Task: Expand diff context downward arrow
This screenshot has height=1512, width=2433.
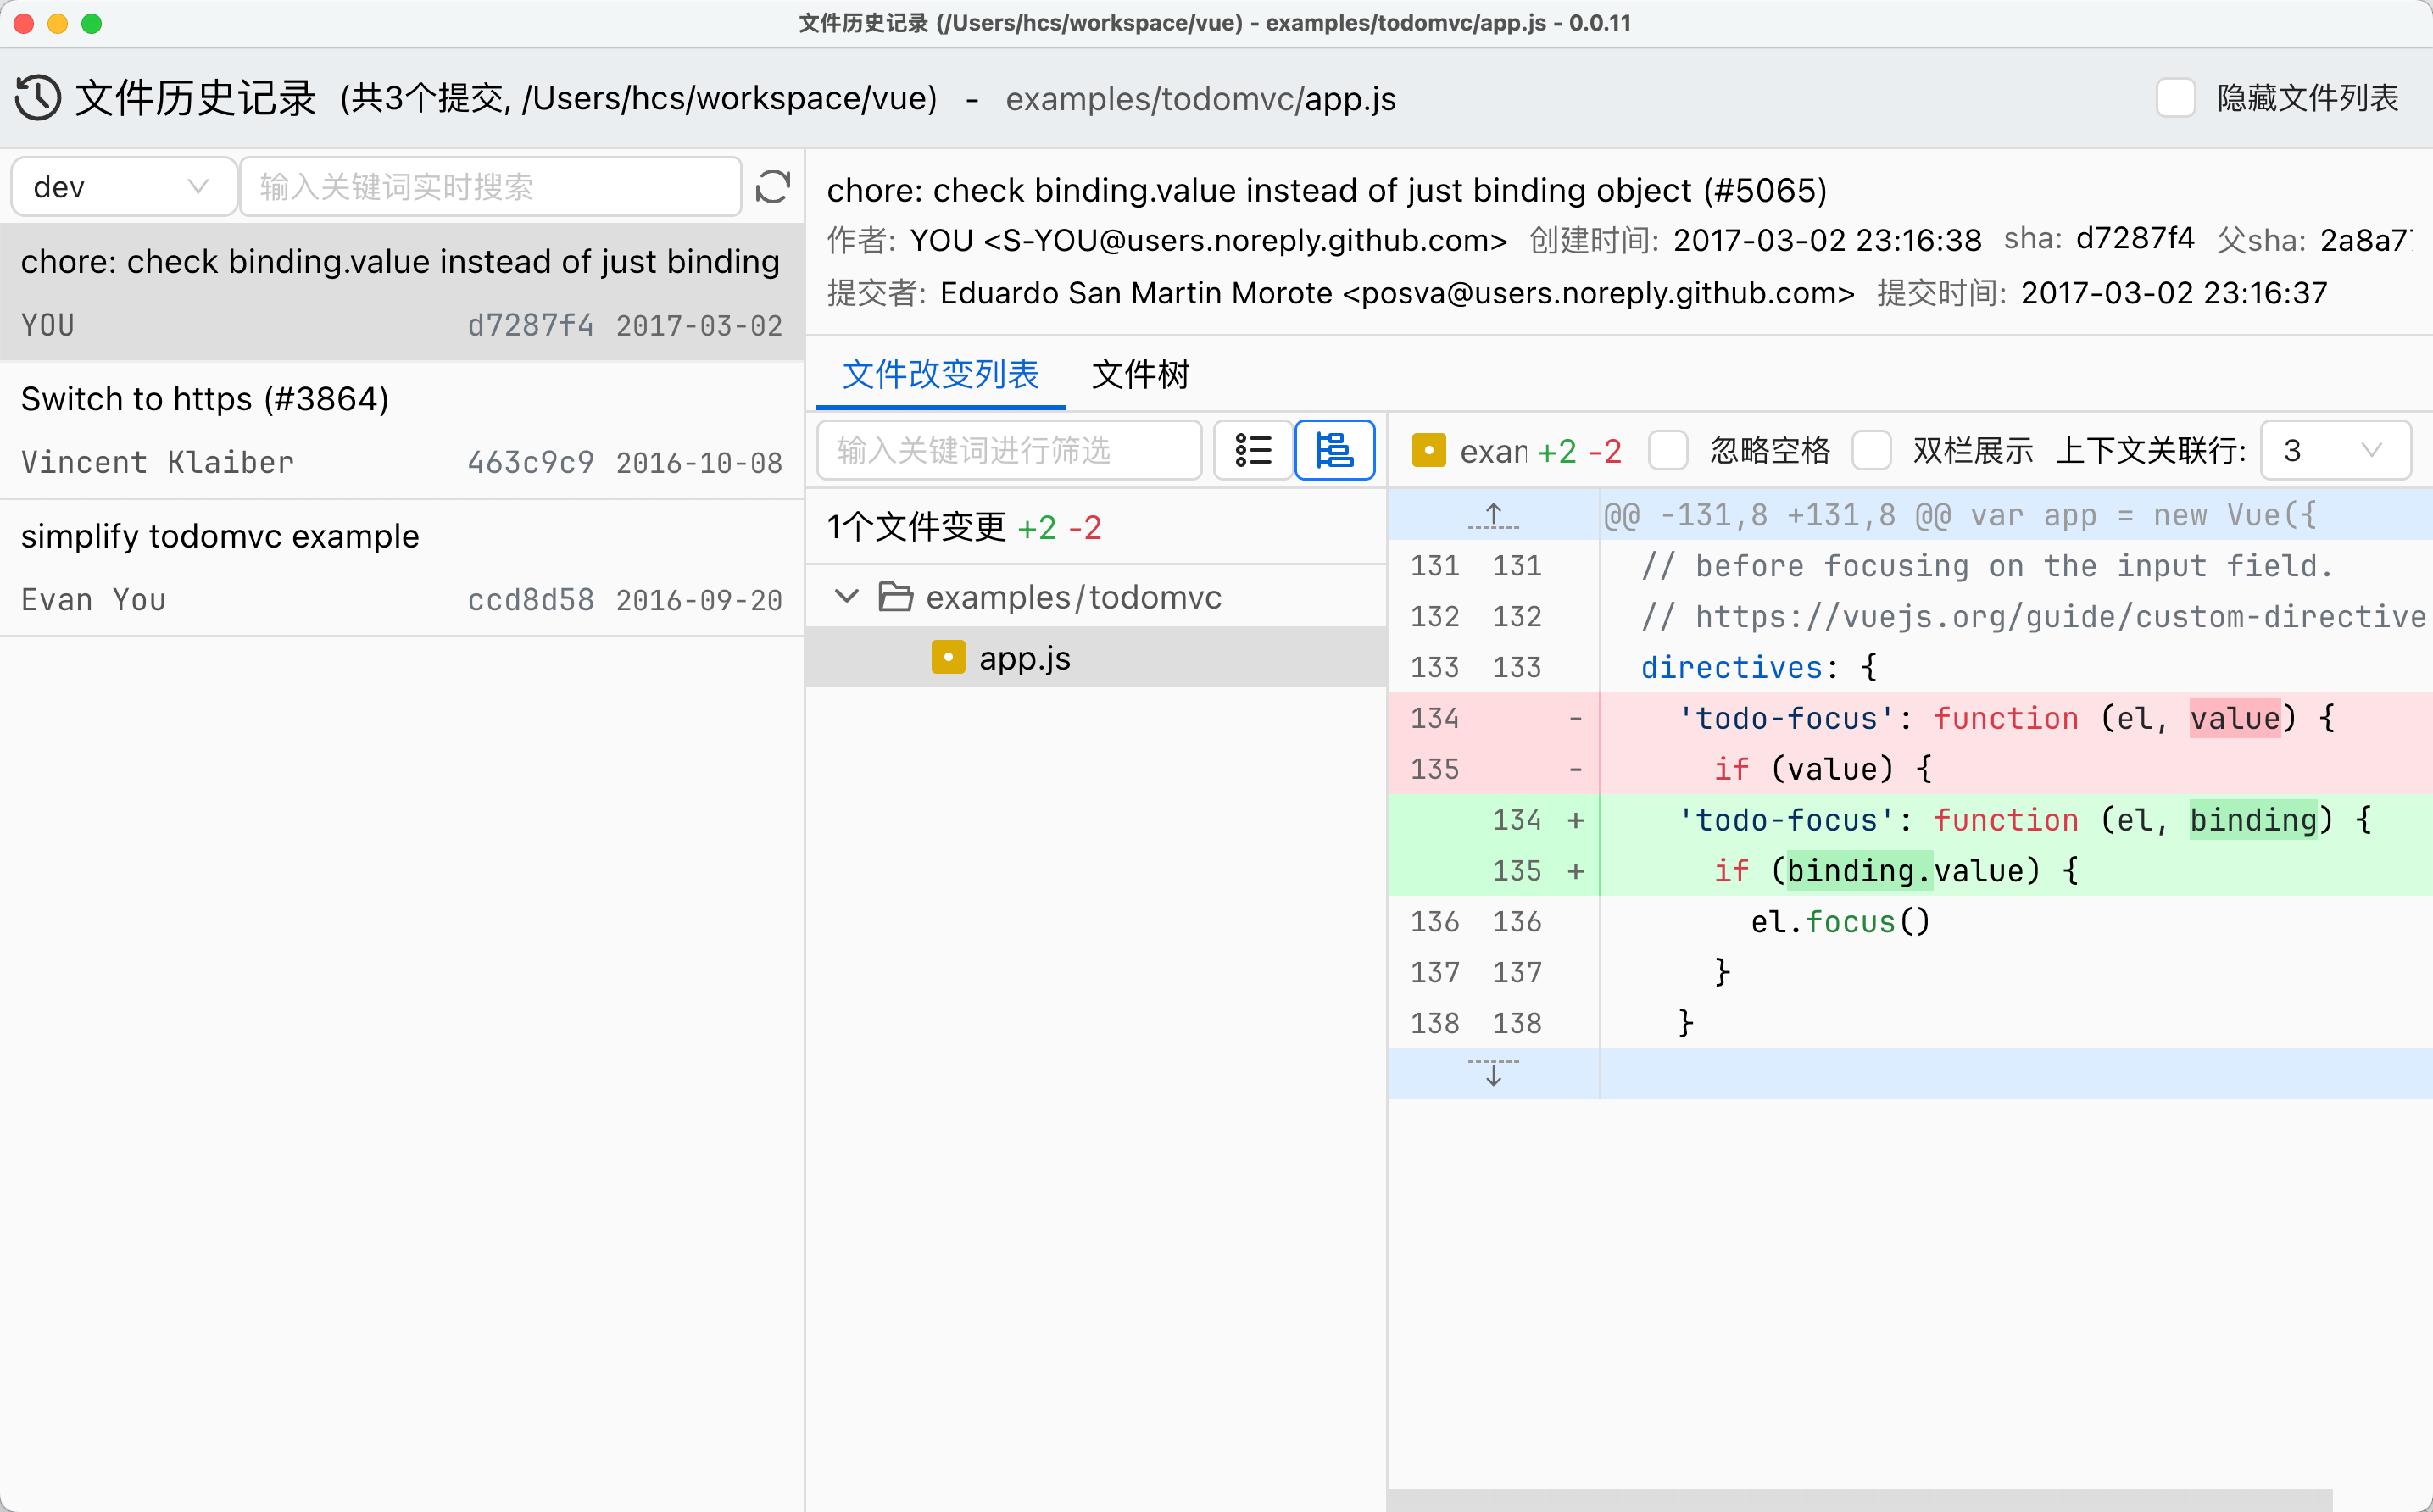Action: (1493, 1074)
